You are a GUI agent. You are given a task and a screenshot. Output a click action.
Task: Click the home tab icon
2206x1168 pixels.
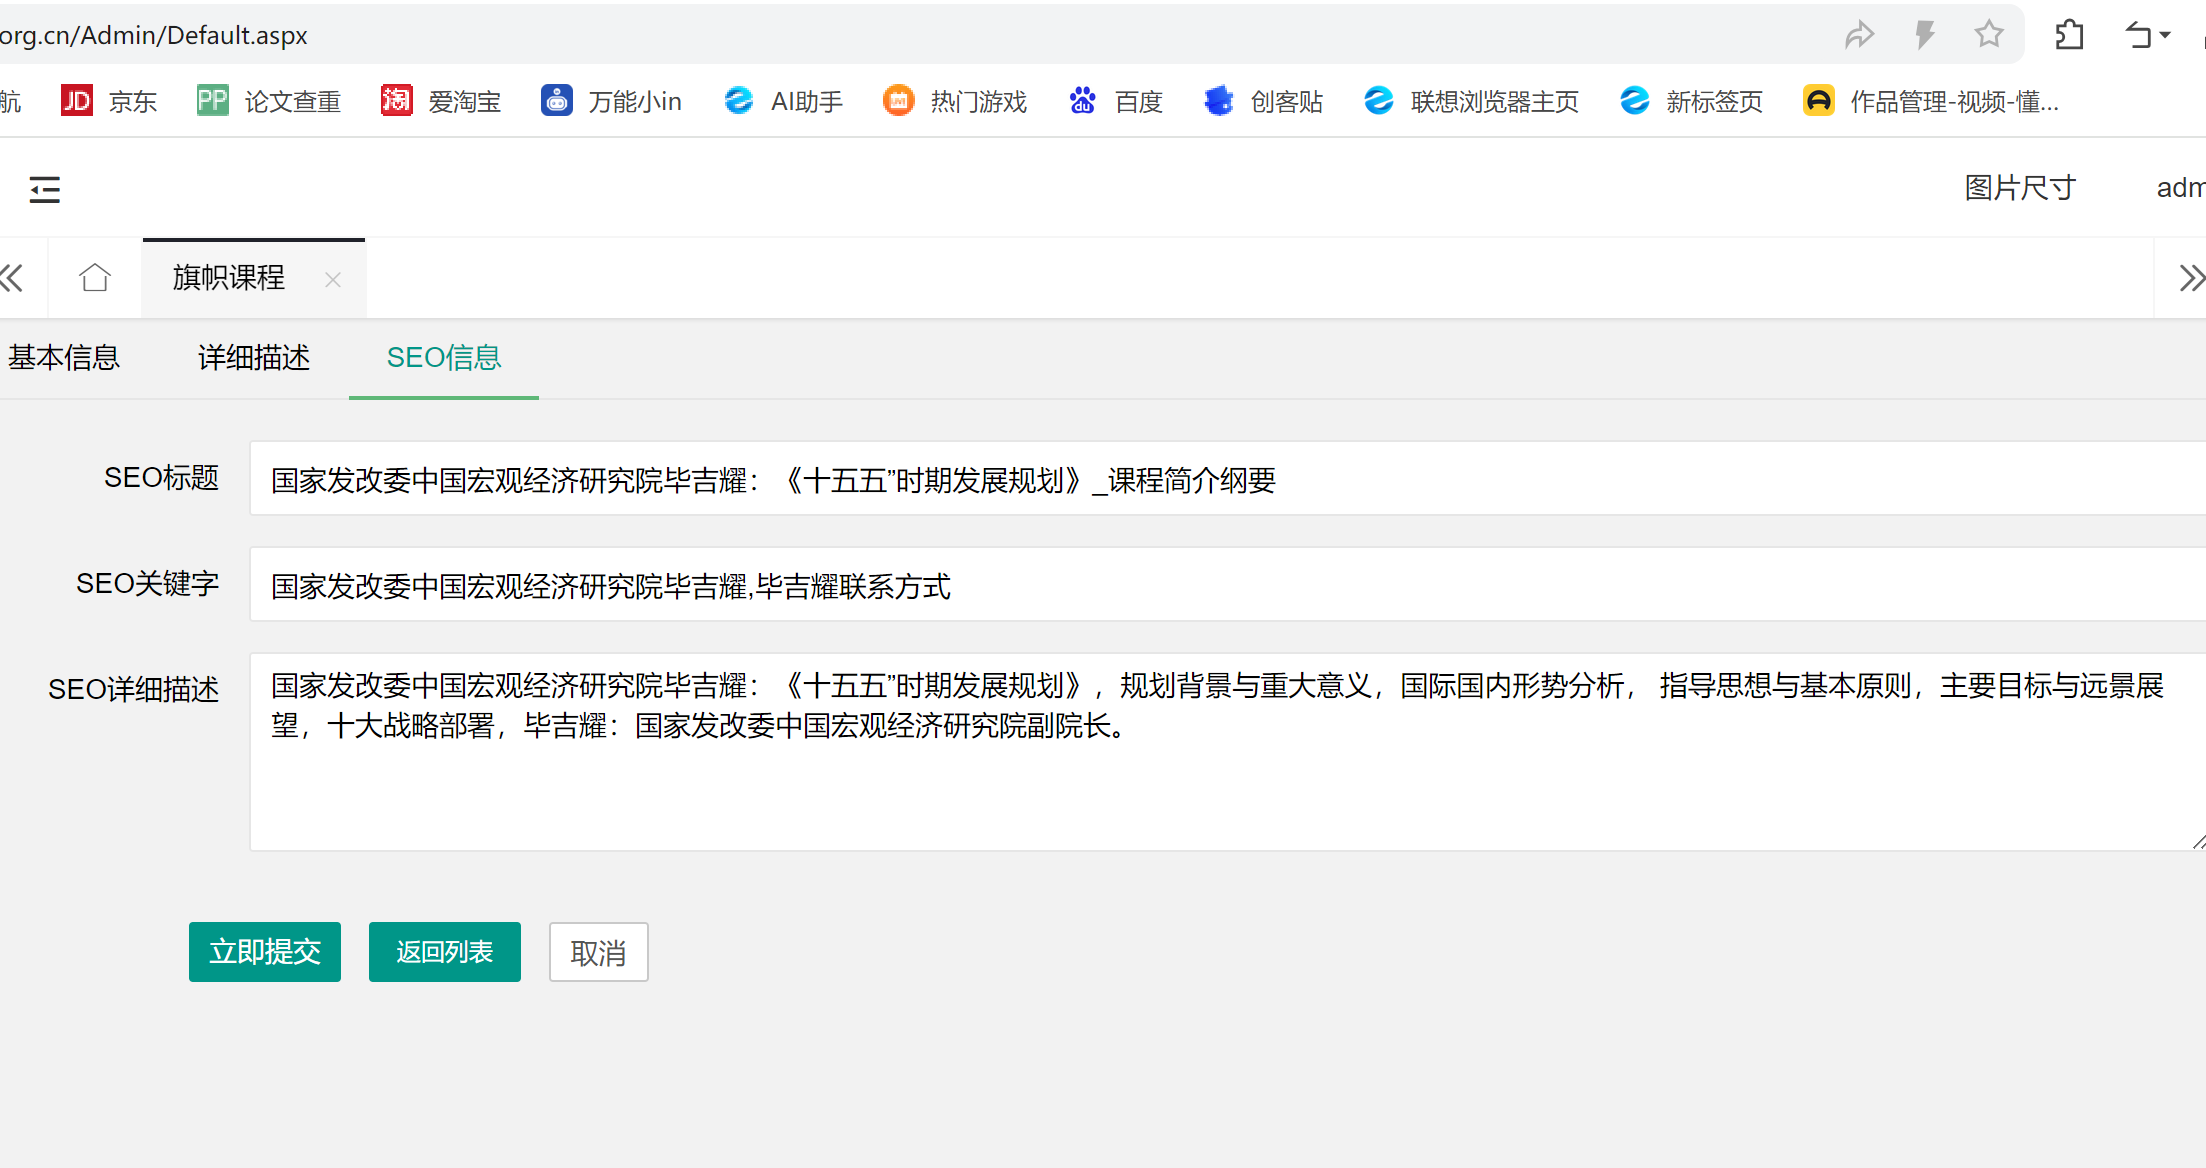point(95,277)
